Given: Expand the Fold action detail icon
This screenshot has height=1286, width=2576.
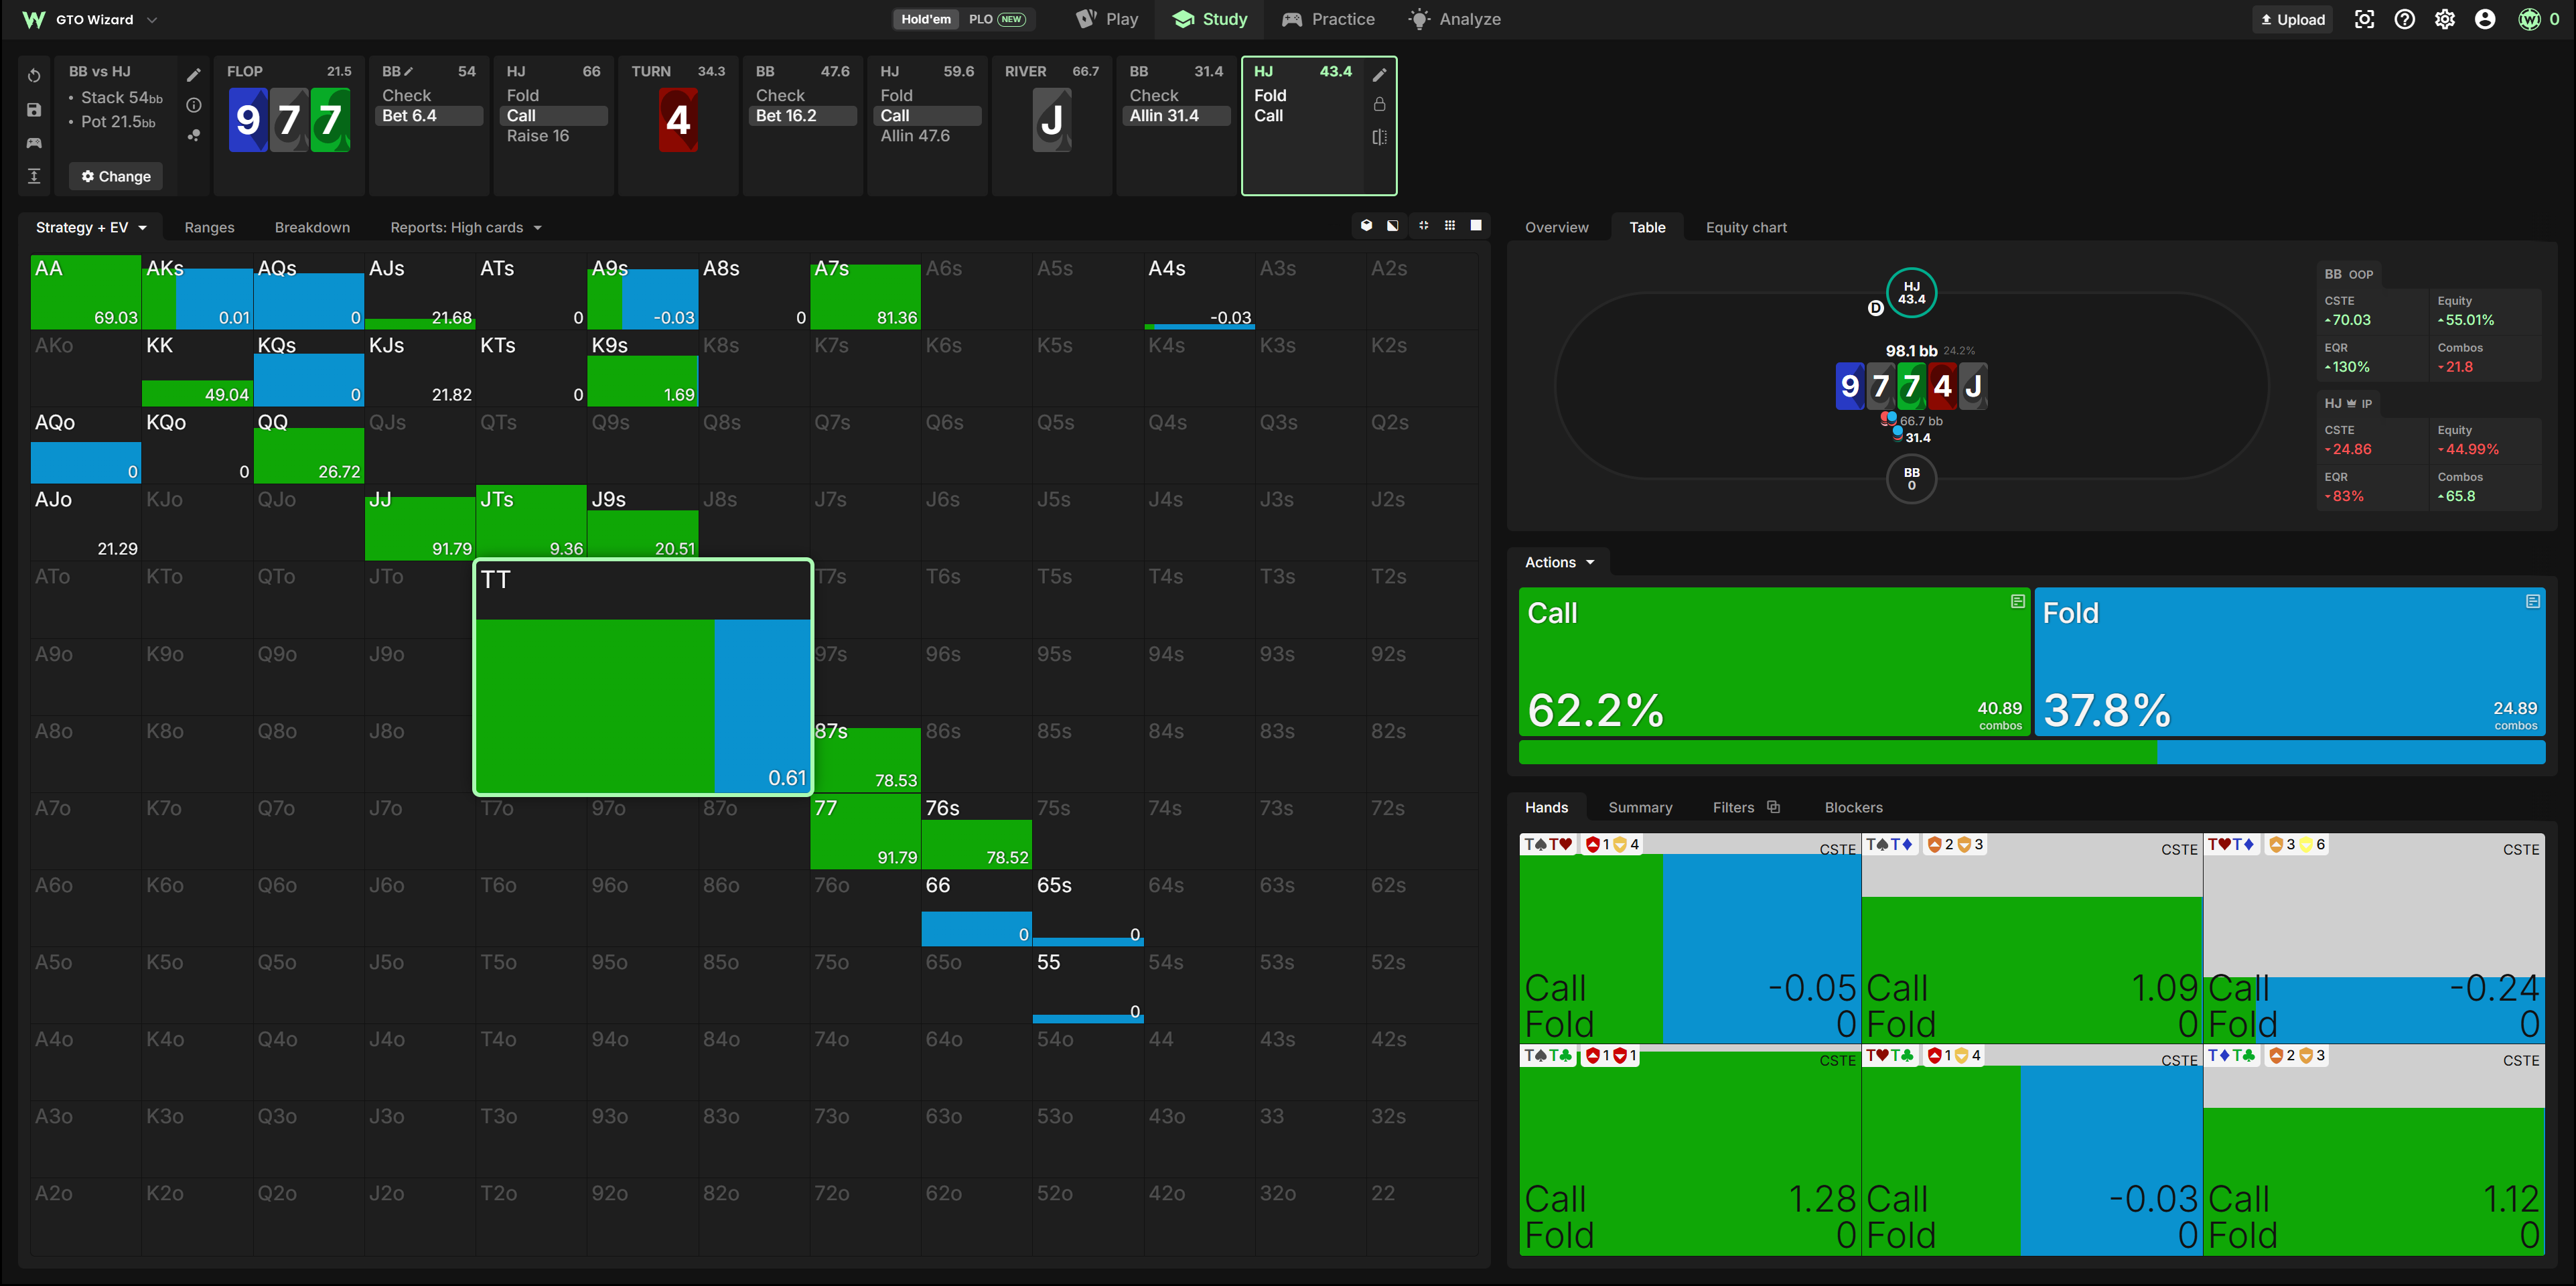Looking at the screenshot, I should coord(2532,601).
